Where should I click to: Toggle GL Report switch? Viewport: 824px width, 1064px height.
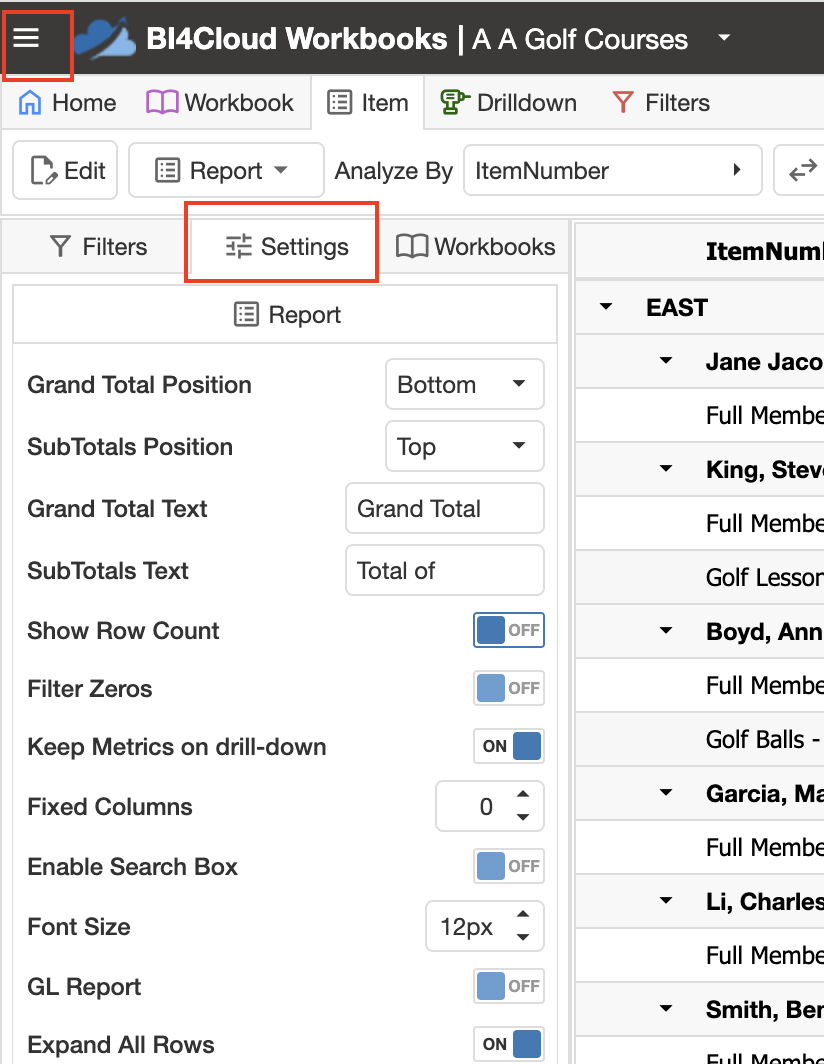(x=508, y=986)
